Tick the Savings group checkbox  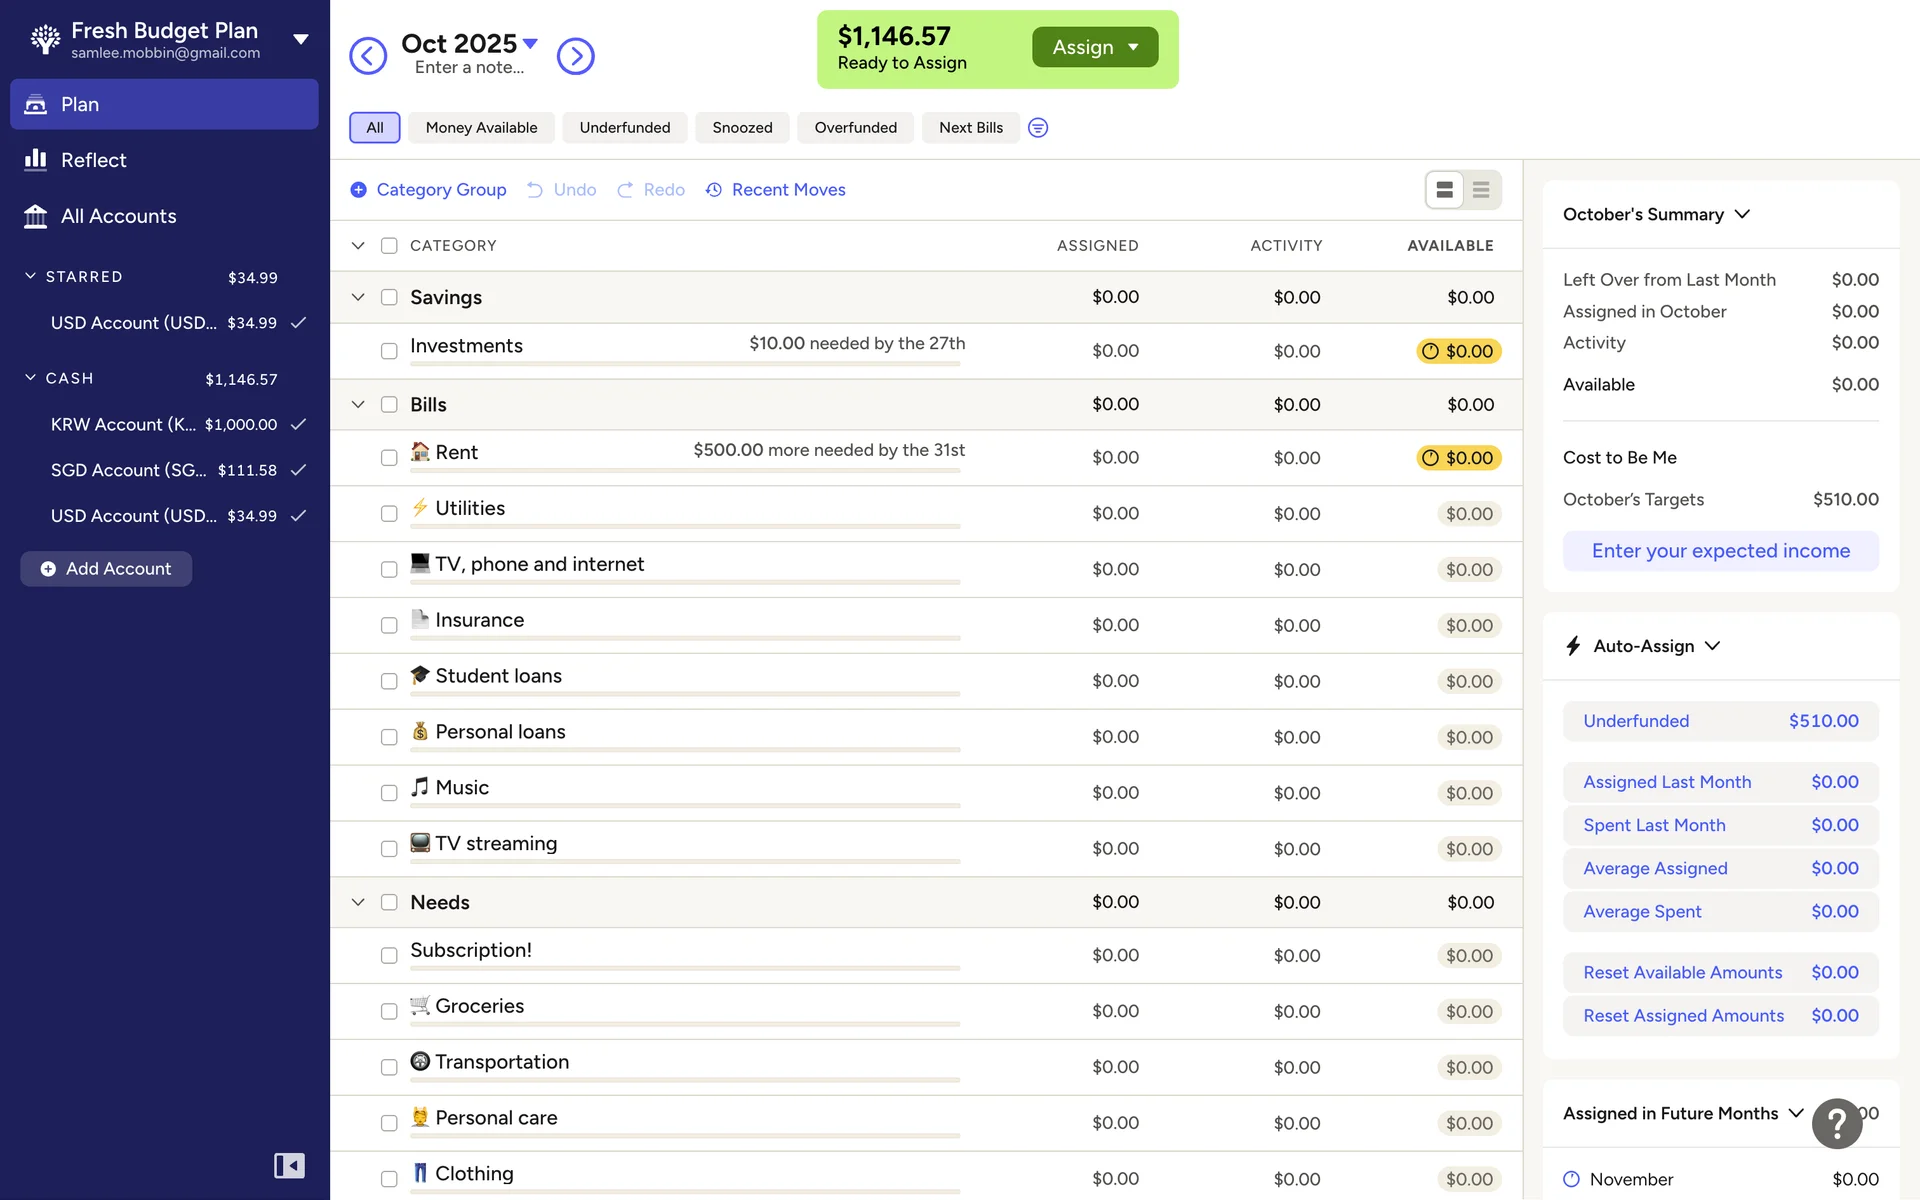(389, 297)
